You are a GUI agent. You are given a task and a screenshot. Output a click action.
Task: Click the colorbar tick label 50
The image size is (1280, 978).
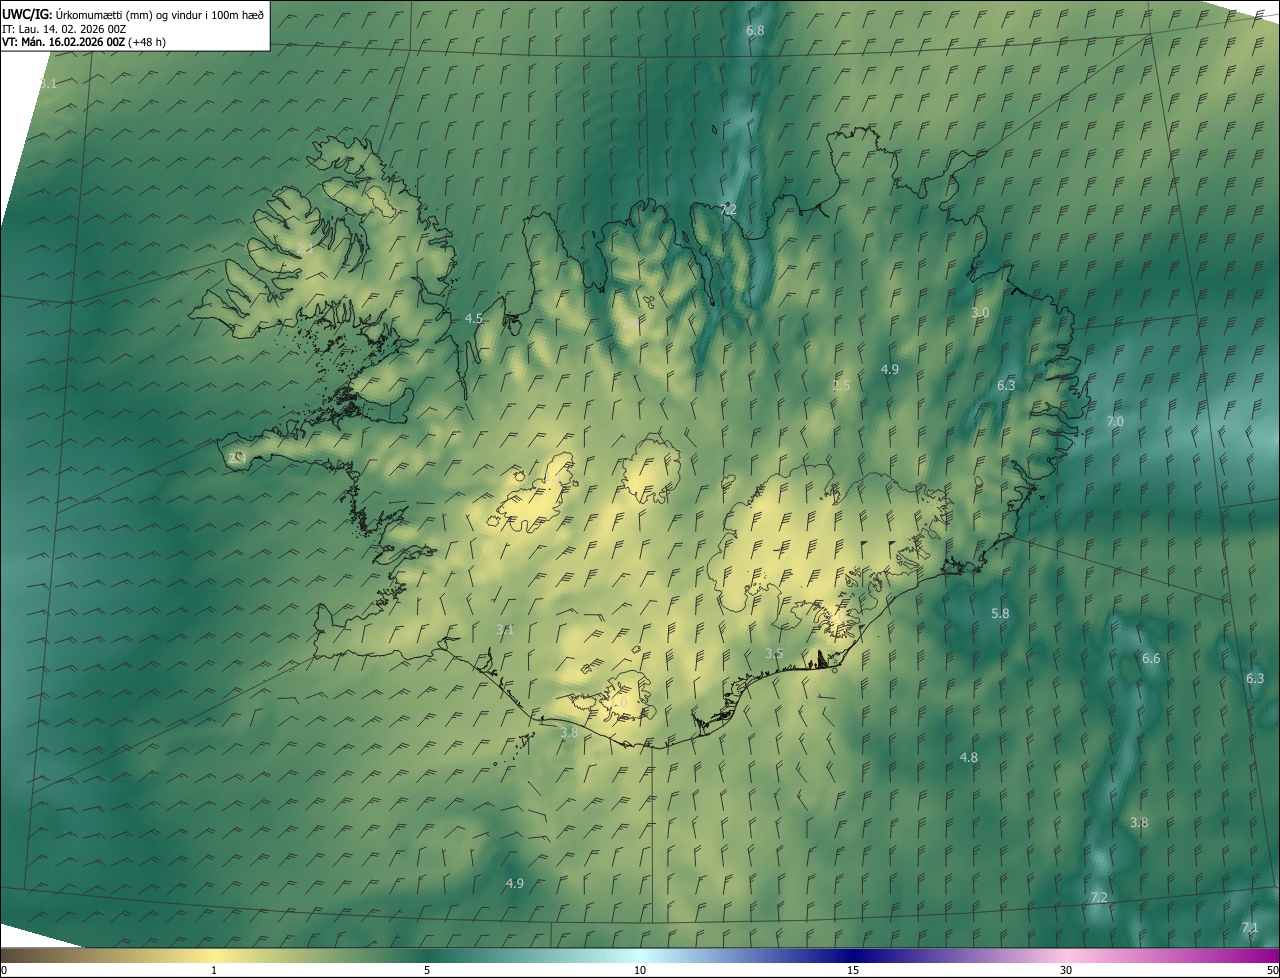(x=1272, y=971)
